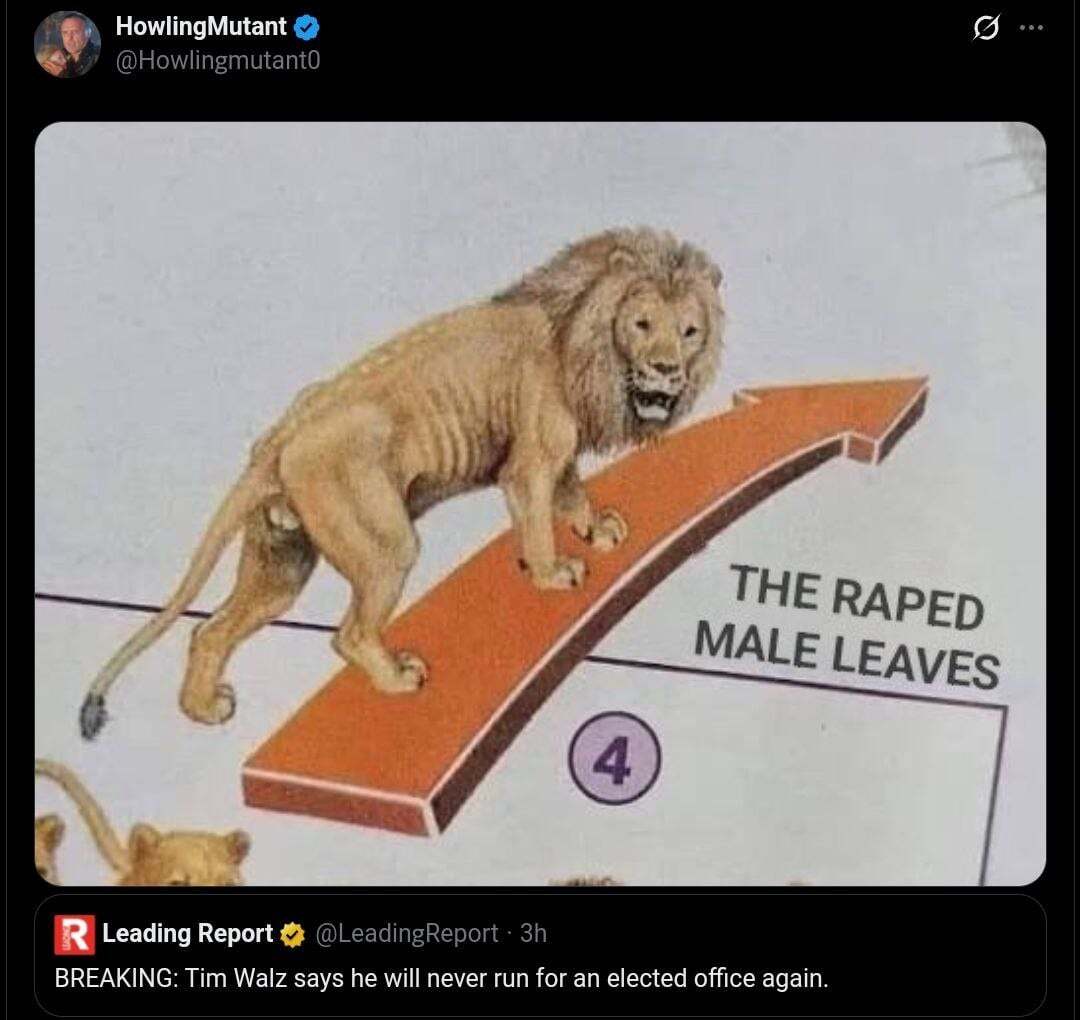Image resolution: width=1080 pixels, height=1020 pixels.
Task: Click the image caption ending in MALE LEAVES
Action: [847, 627]
